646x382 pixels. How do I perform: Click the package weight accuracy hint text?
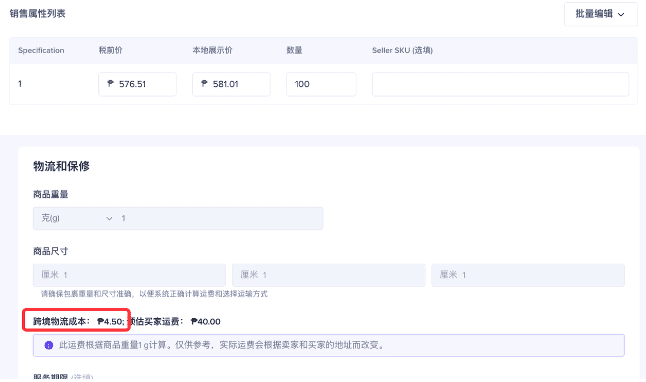pyautogui.click(x=154, y=294)
